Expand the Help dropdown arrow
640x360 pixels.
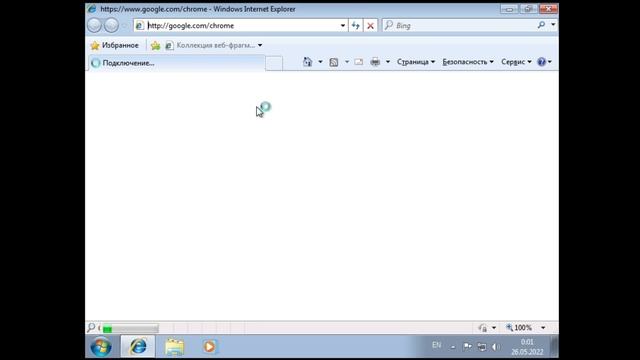pos(550,62)
